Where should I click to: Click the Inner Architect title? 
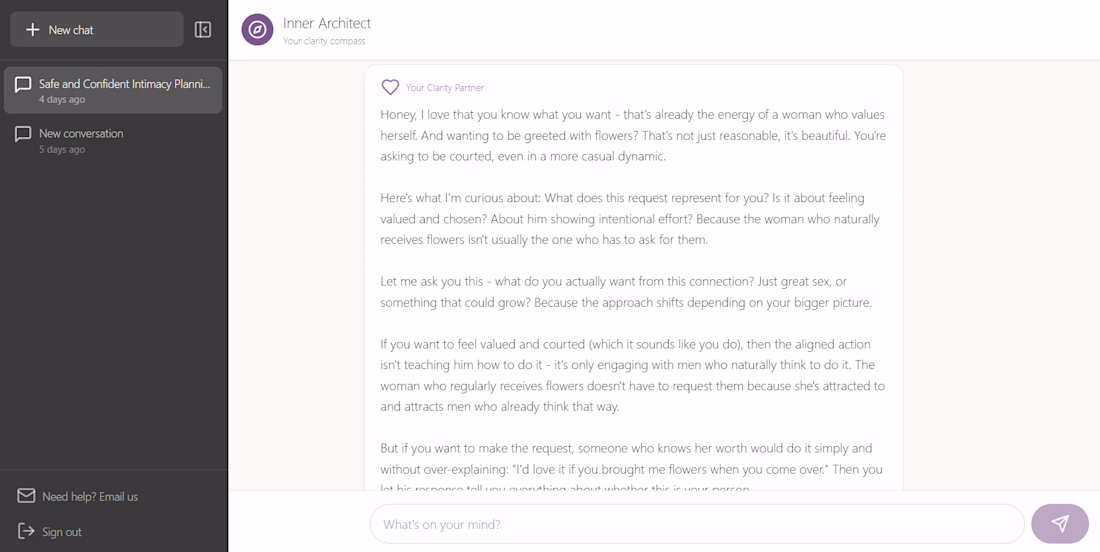[x=327, y=23]
